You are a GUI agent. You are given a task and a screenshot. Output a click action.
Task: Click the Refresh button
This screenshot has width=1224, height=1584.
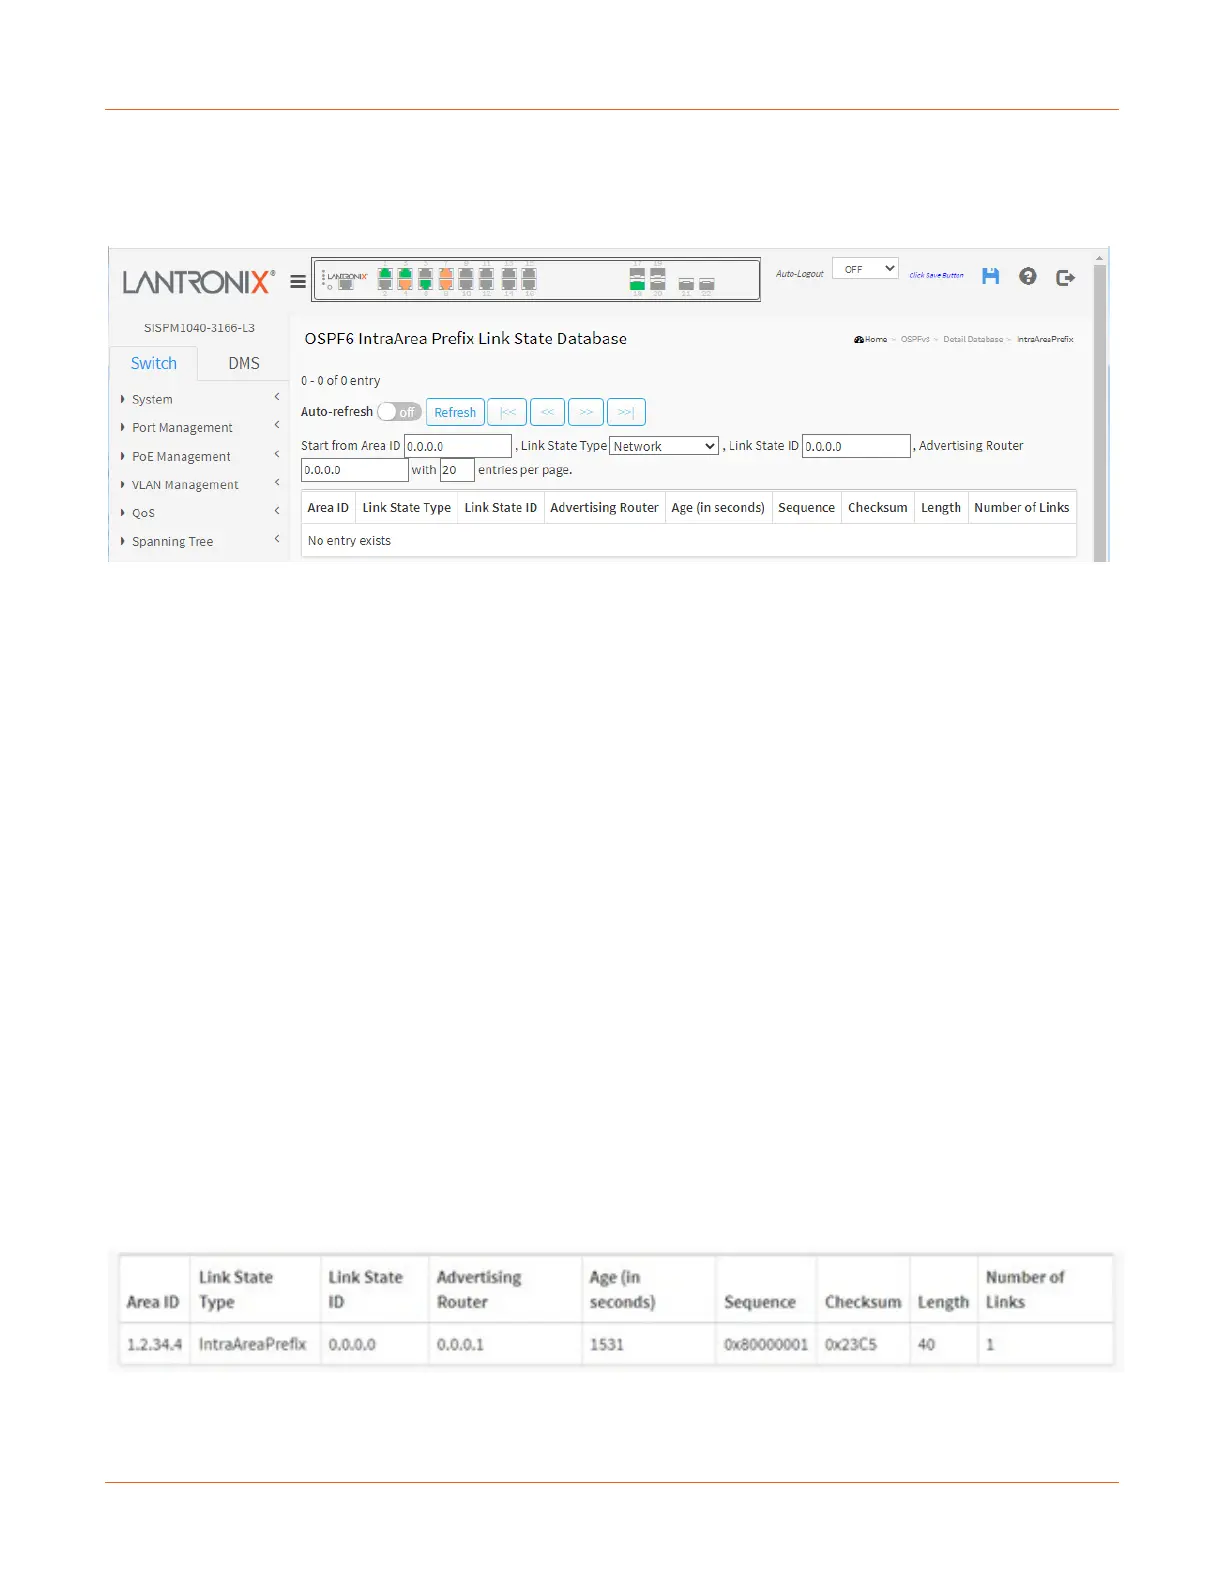click(x=455, y=412)
